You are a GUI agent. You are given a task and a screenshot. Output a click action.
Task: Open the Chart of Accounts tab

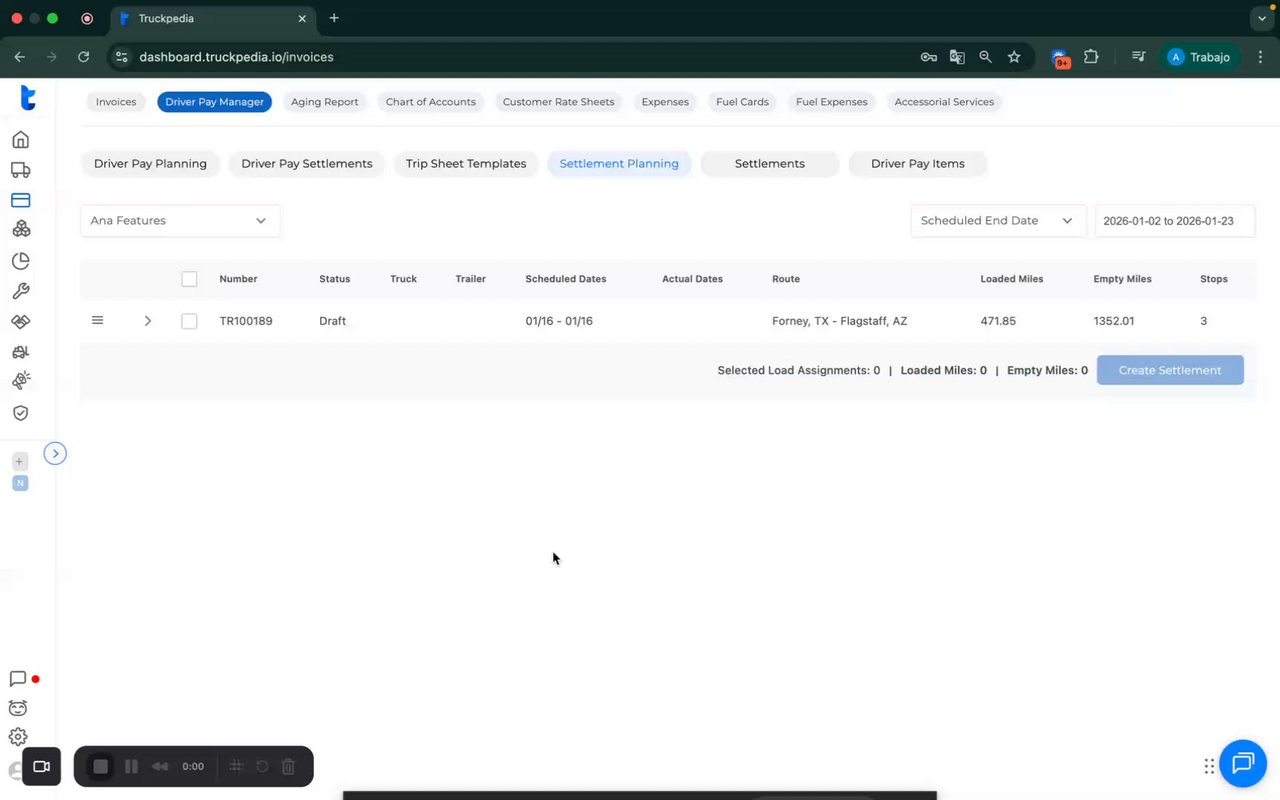430,102
